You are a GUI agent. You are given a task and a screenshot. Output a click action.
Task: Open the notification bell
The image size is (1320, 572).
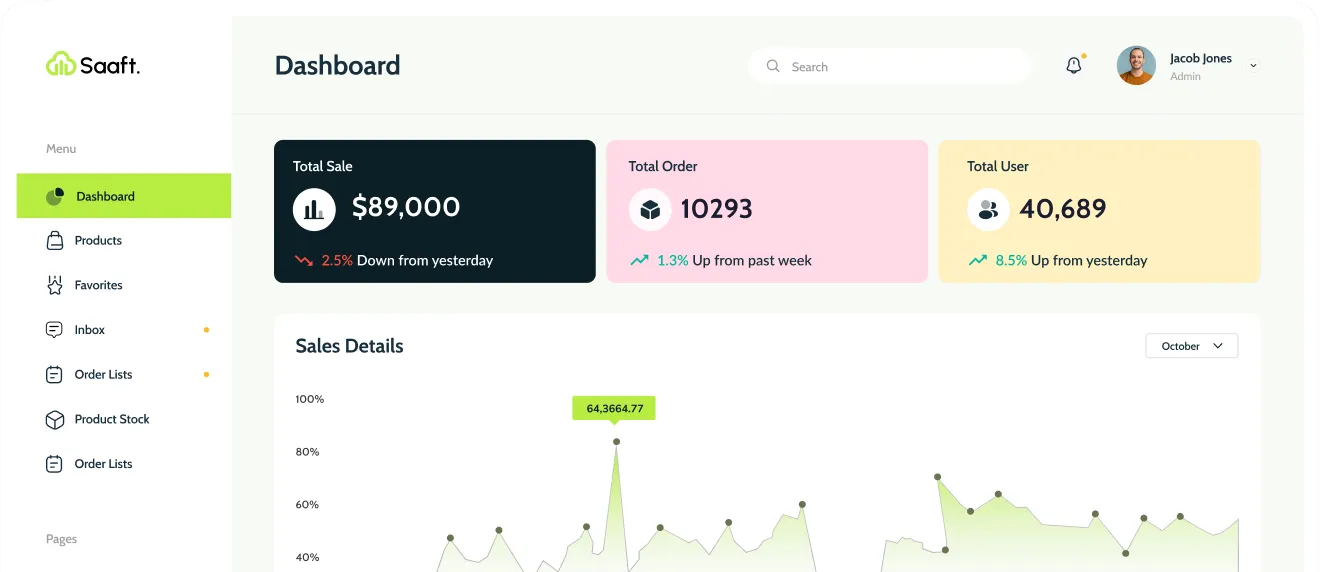pos(1074,66)
